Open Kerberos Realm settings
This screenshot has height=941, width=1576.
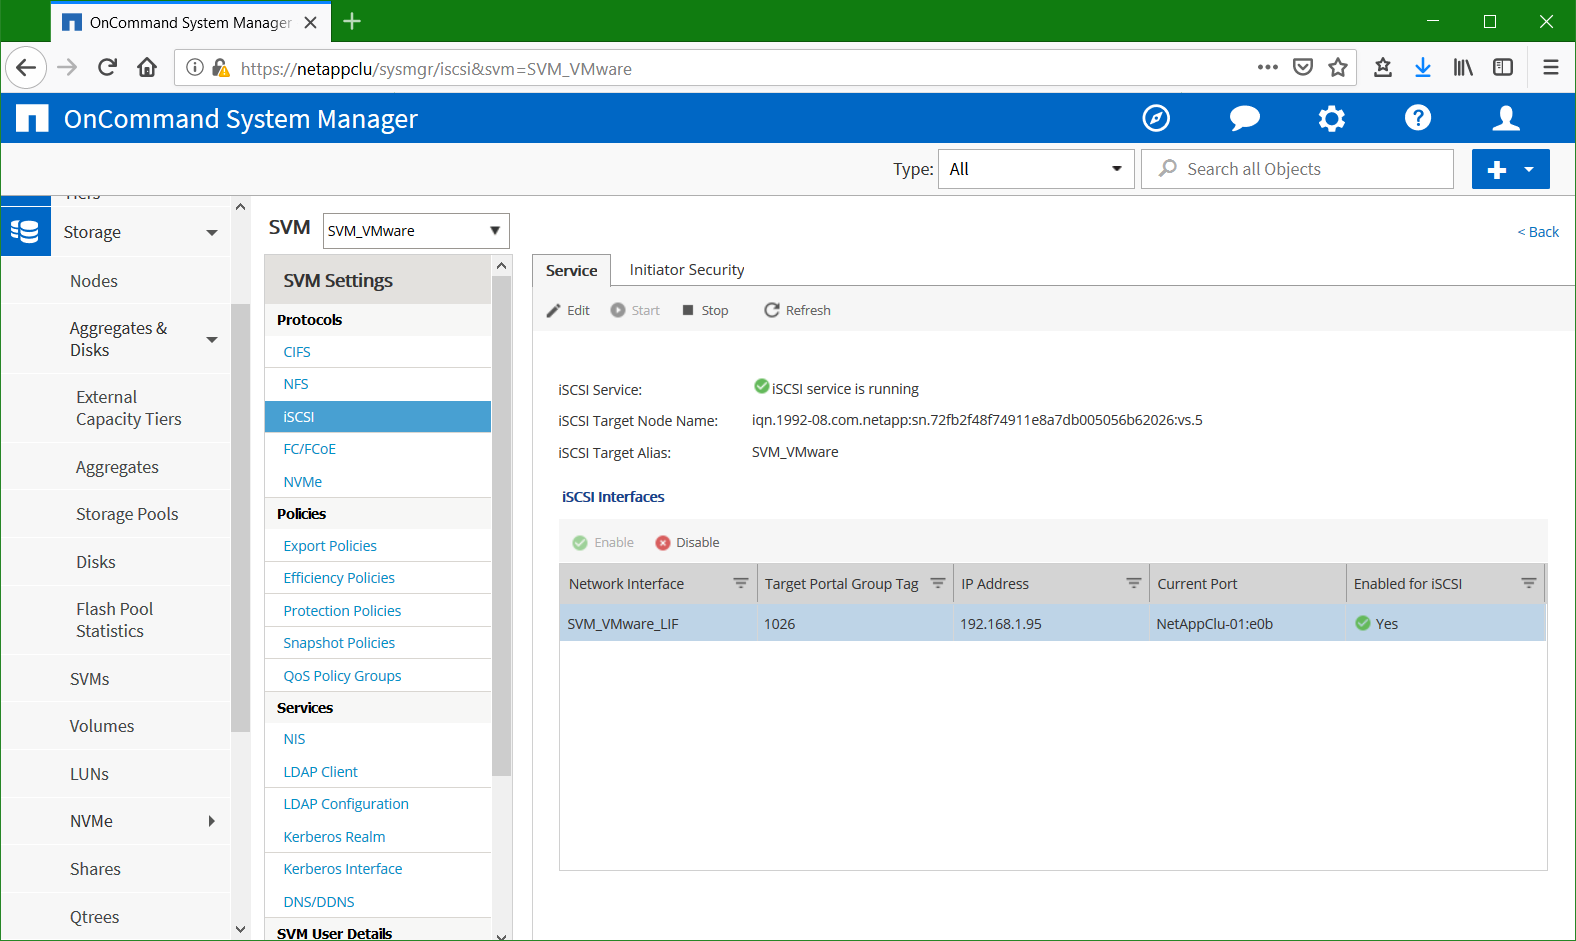click(334, 837)
